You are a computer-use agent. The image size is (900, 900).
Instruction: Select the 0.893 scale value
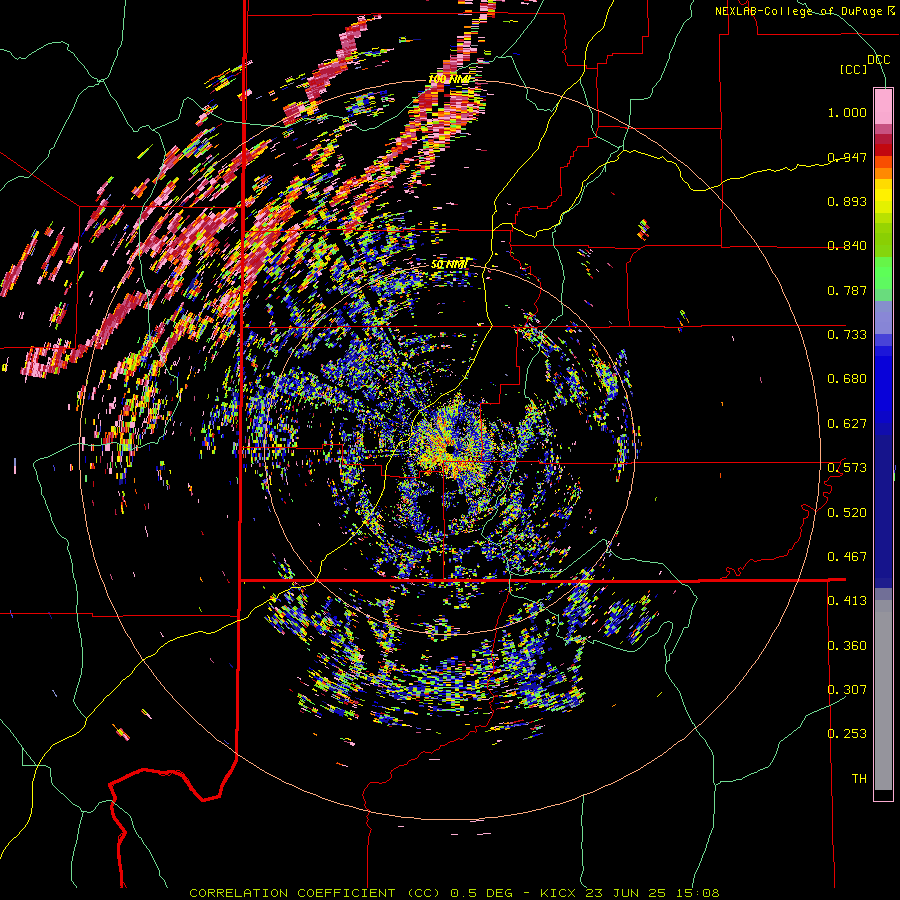click(x=847, y=201)
